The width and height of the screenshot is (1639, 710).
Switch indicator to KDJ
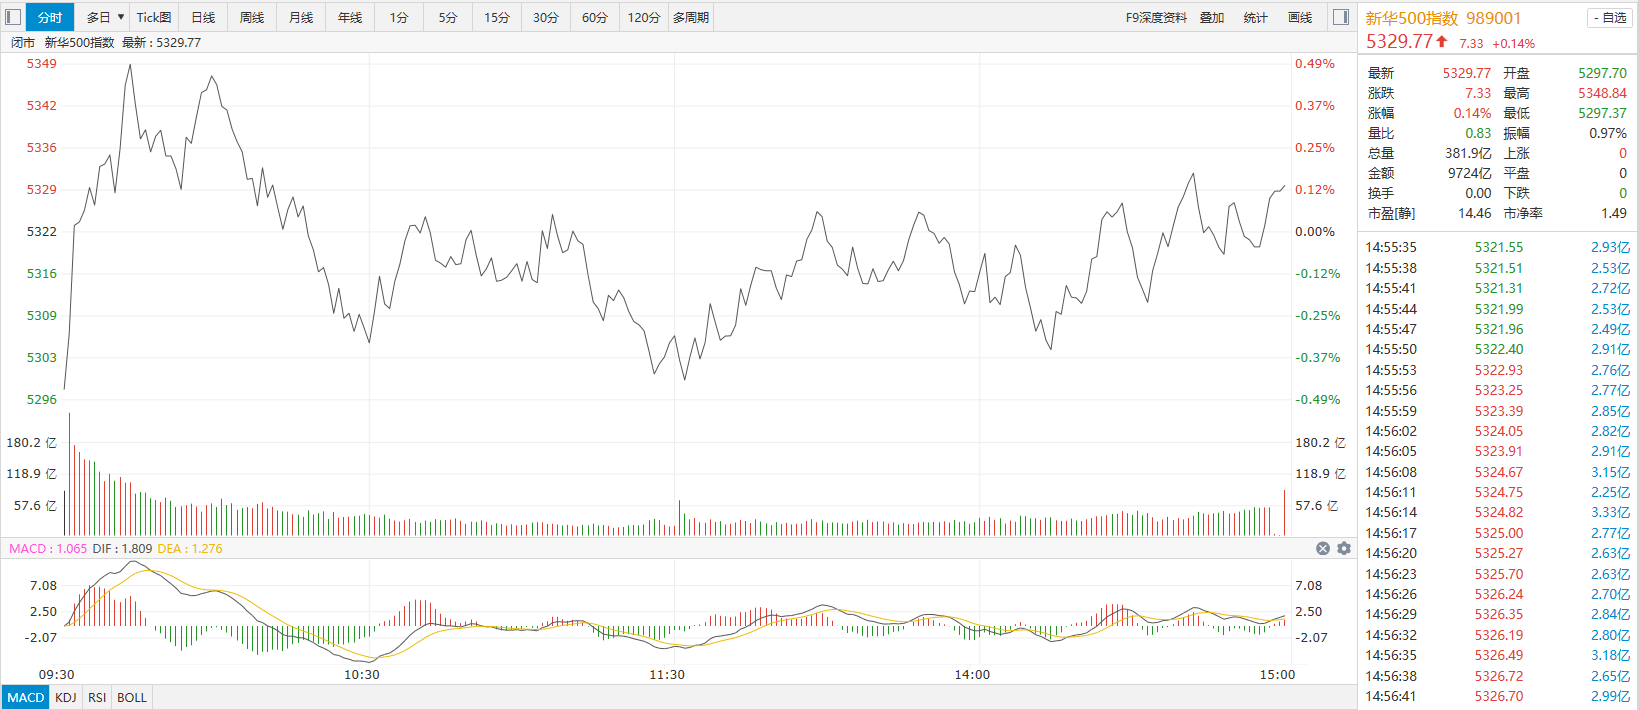coord(66,697)
